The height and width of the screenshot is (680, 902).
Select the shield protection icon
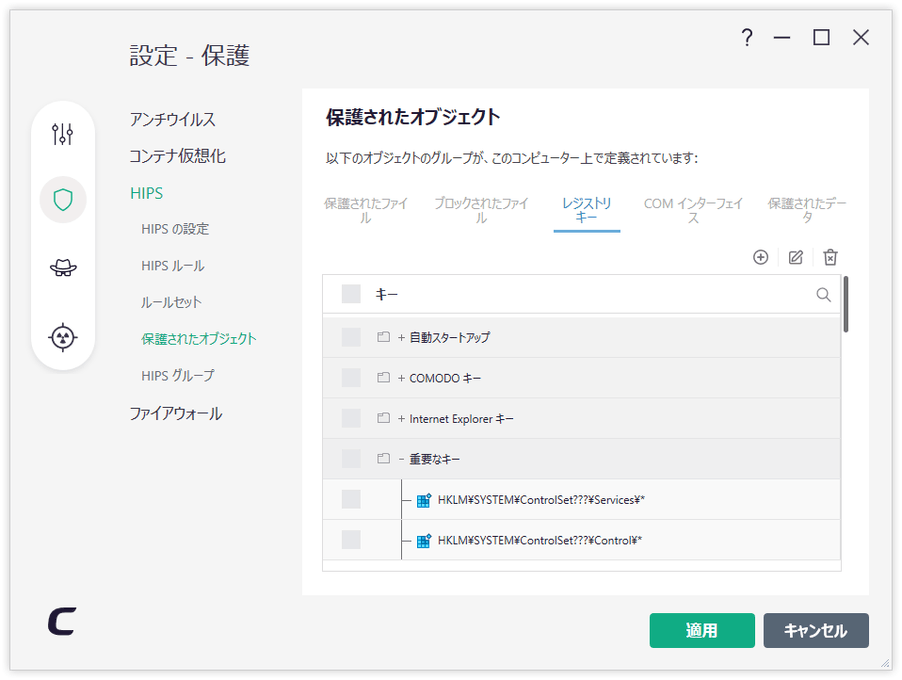[x=63, y=200]
